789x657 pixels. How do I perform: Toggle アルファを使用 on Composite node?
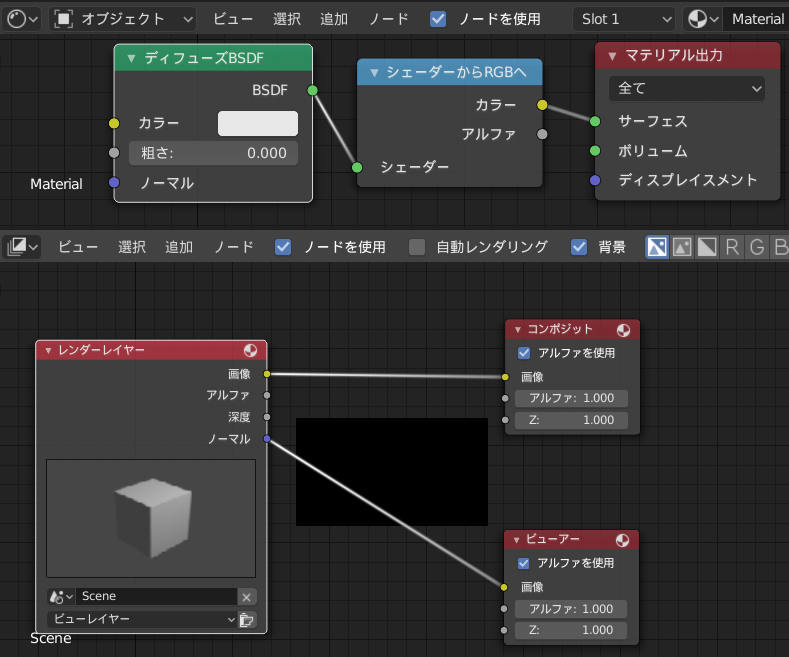(523, 353)
